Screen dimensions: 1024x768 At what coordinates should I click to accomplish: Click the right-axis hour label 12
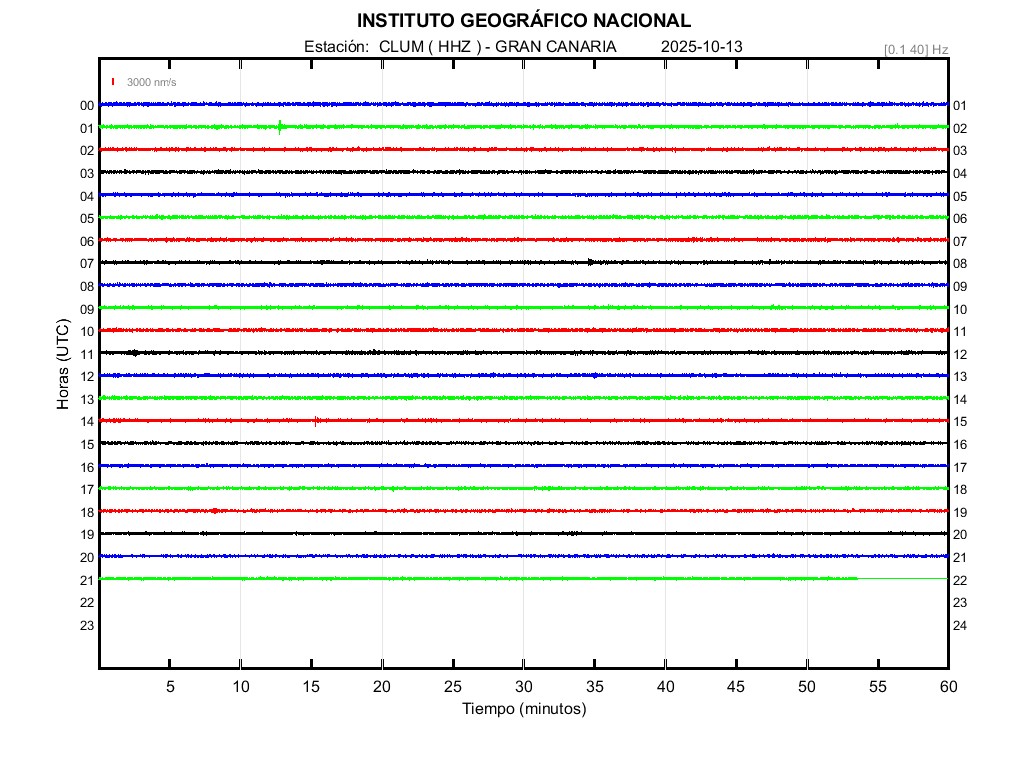pos(959,354)
